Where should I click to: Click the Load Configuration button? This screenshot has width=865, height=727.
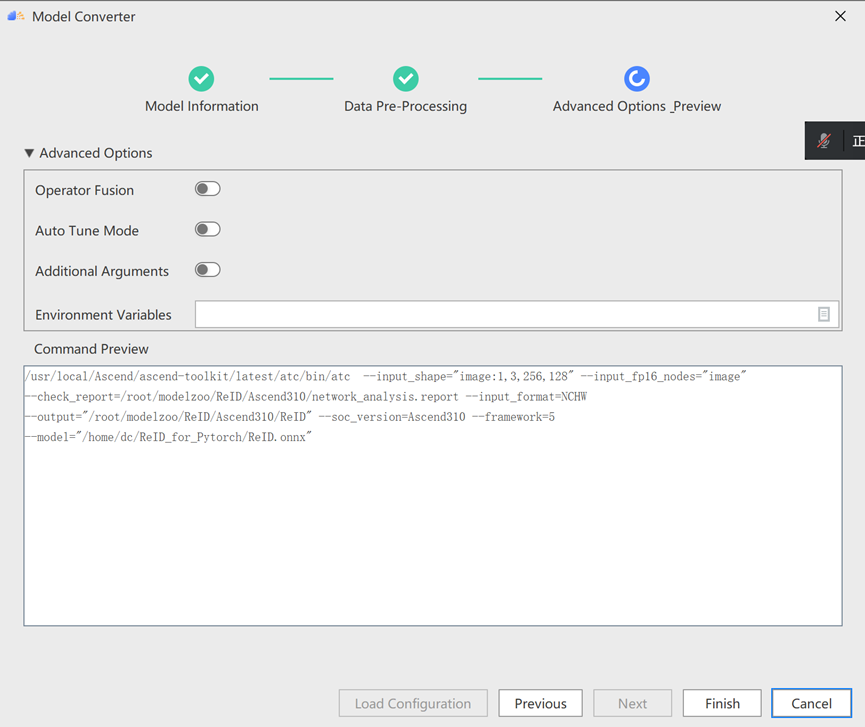(412, 703)
